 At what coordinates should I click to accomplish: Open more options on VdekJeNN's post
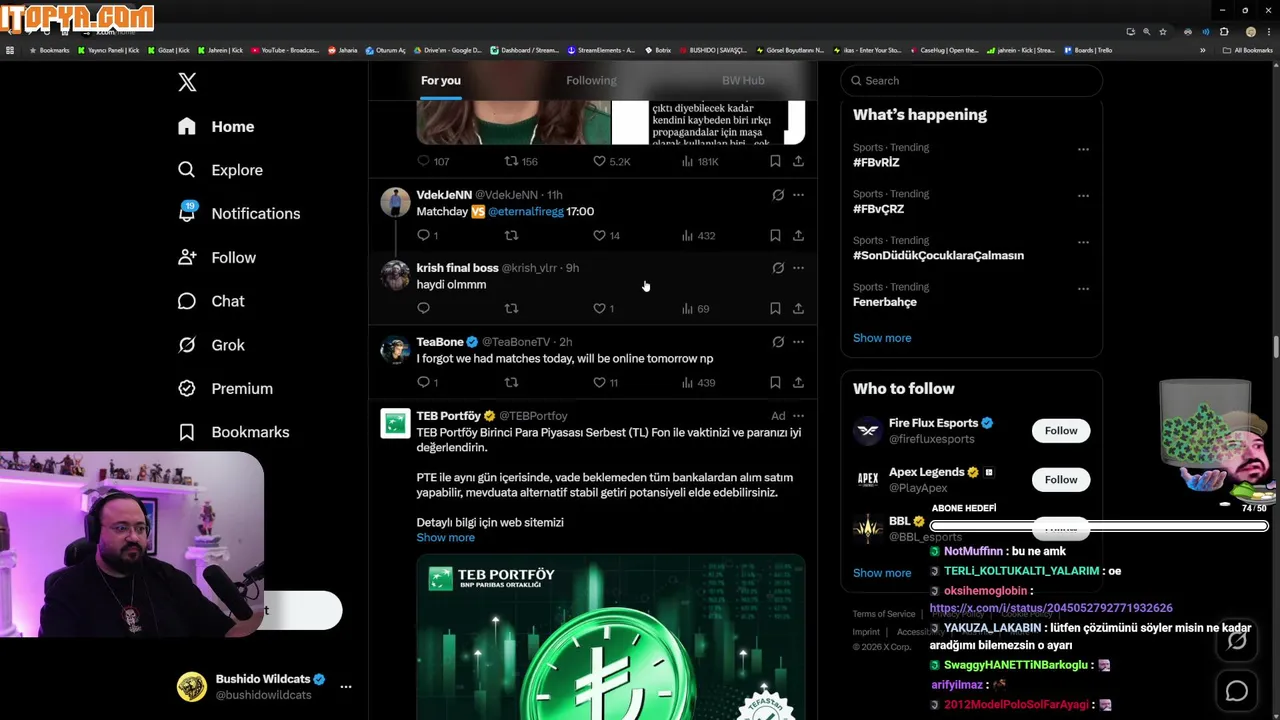[798, 195]
